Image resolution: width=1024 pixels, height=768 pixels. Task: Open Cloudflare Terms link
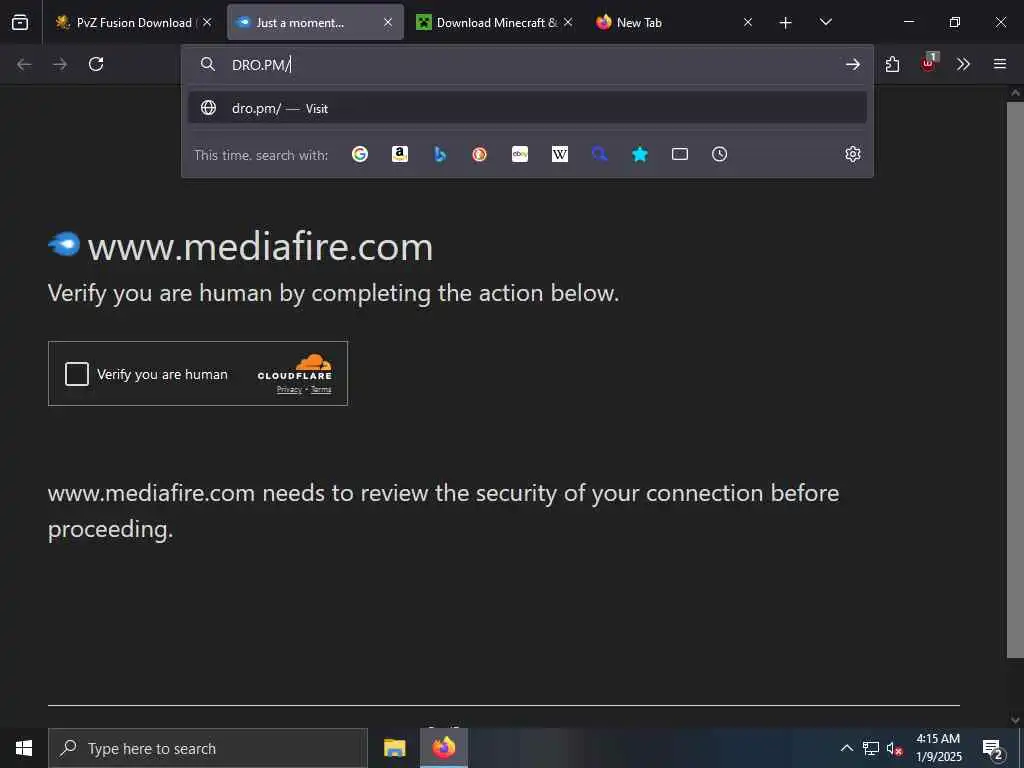click(x=321, y=390)
